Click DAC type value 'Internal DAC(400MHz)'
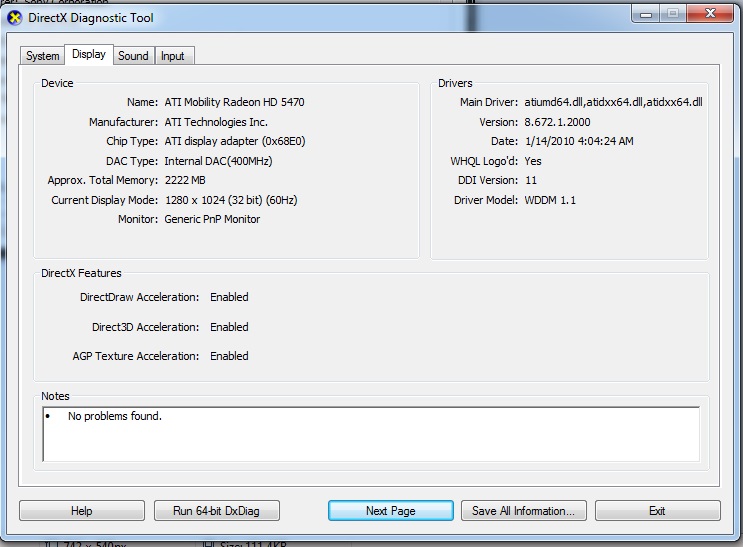 [x=218, y=161]
